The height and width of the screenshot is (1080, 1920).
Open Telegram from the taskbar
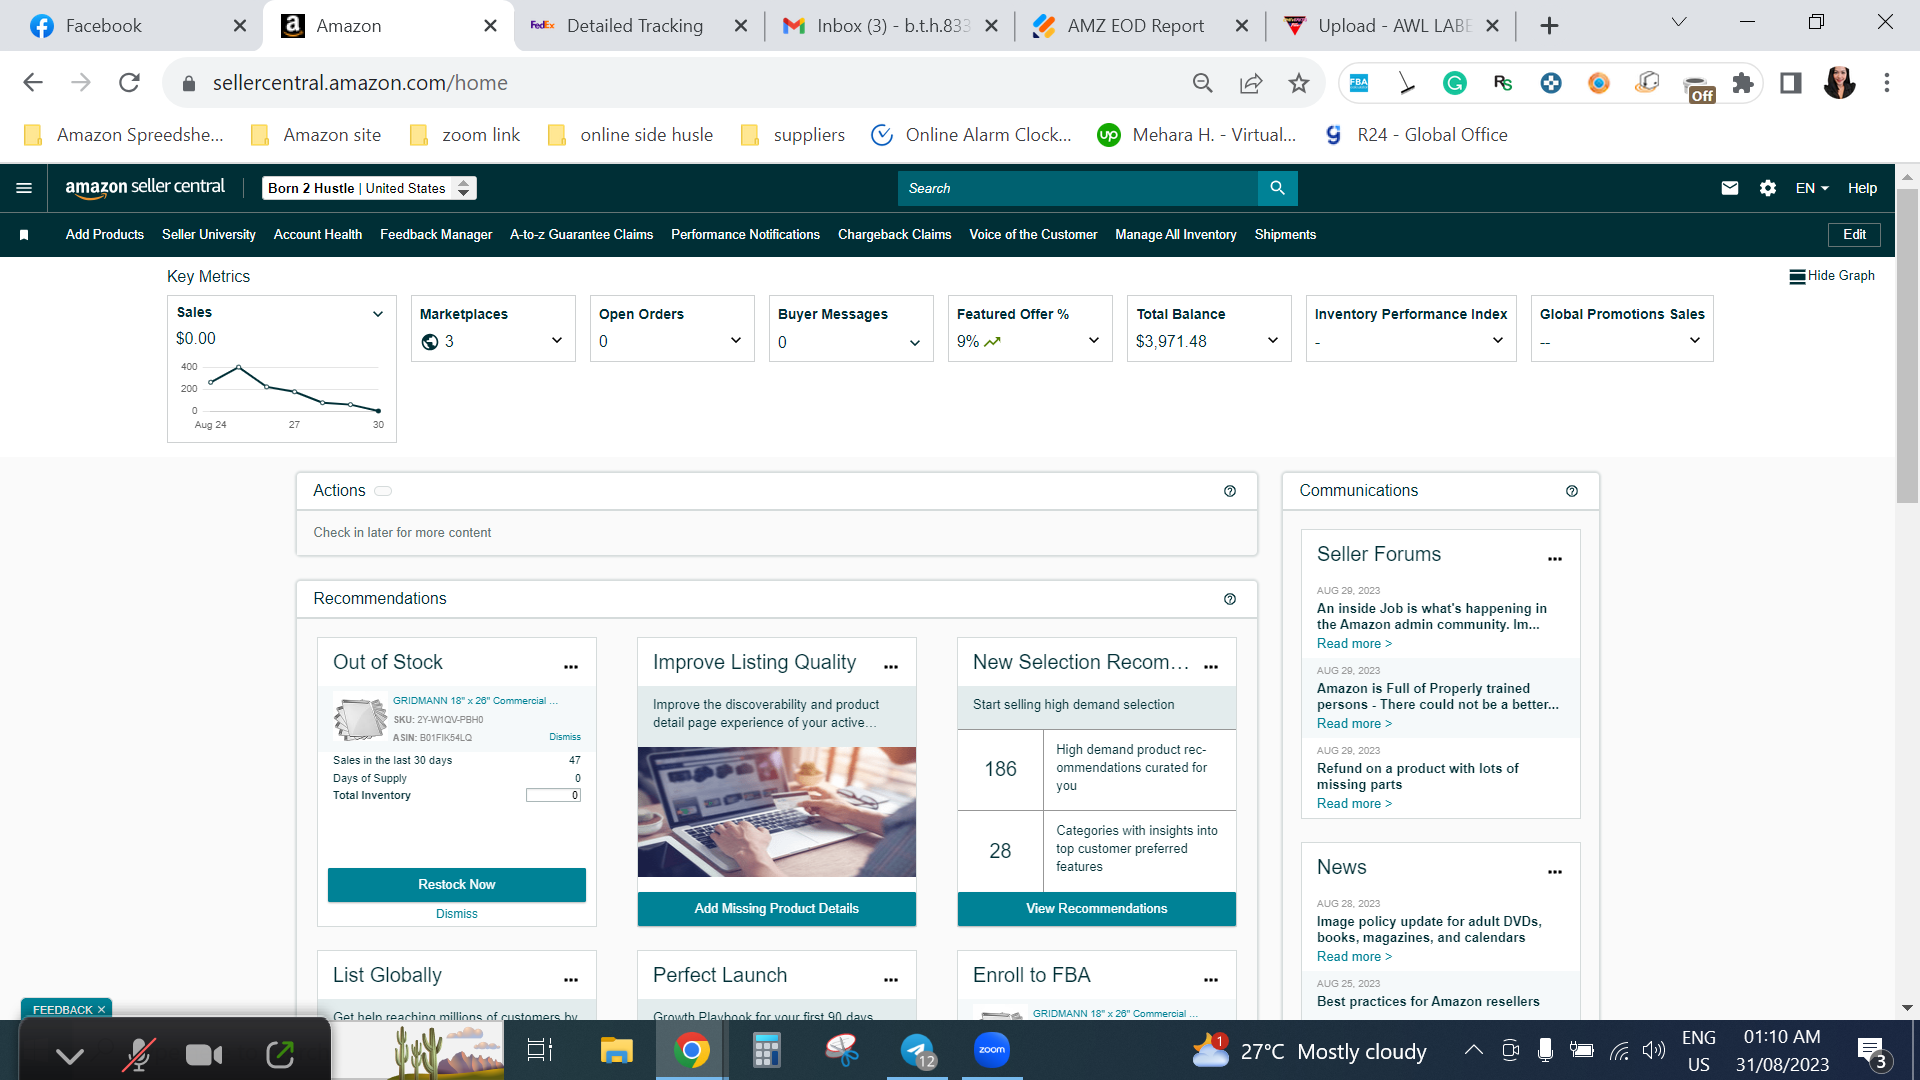917,1050
